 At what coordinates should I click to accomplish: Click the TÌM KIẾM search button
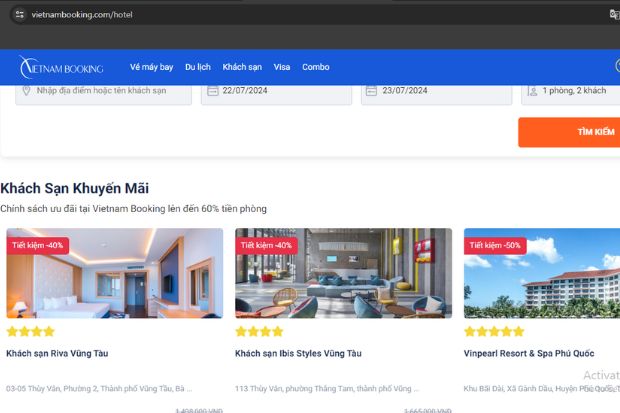[569, 132]
